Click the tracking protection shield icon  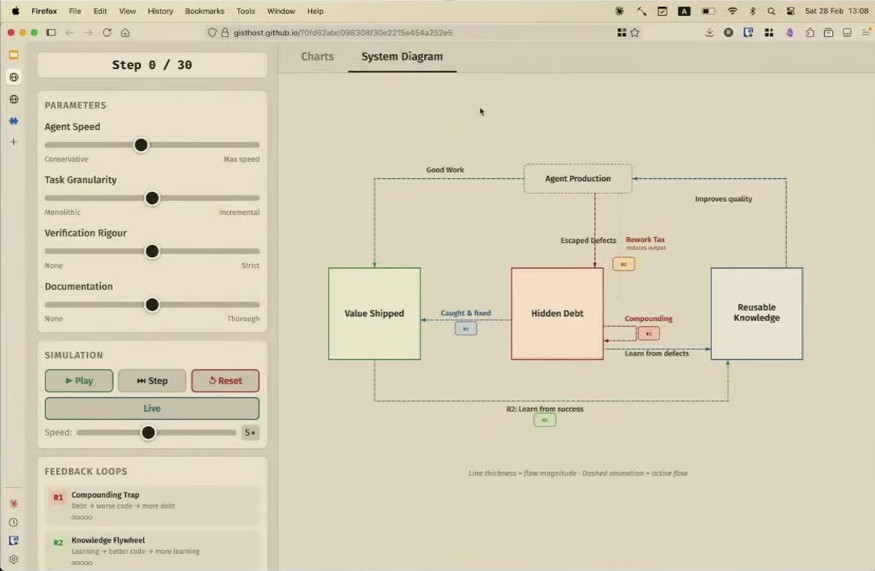[x=212, y=32]
